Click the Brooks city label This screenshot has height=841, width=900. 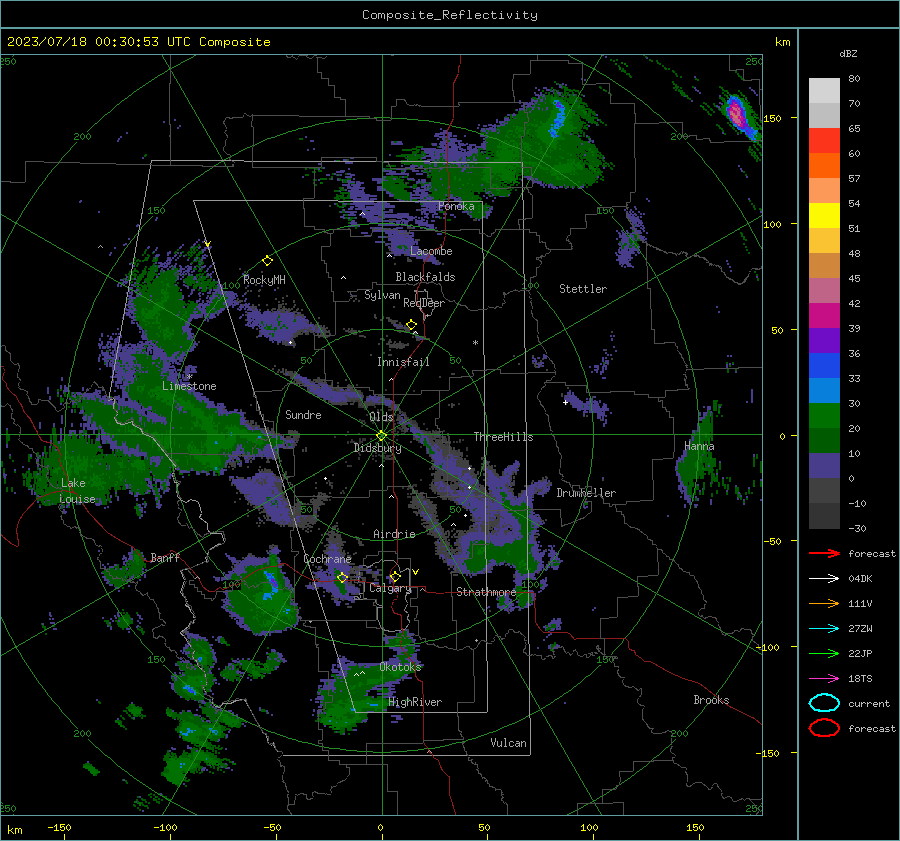pyautogui.click(x=711, y=700)
